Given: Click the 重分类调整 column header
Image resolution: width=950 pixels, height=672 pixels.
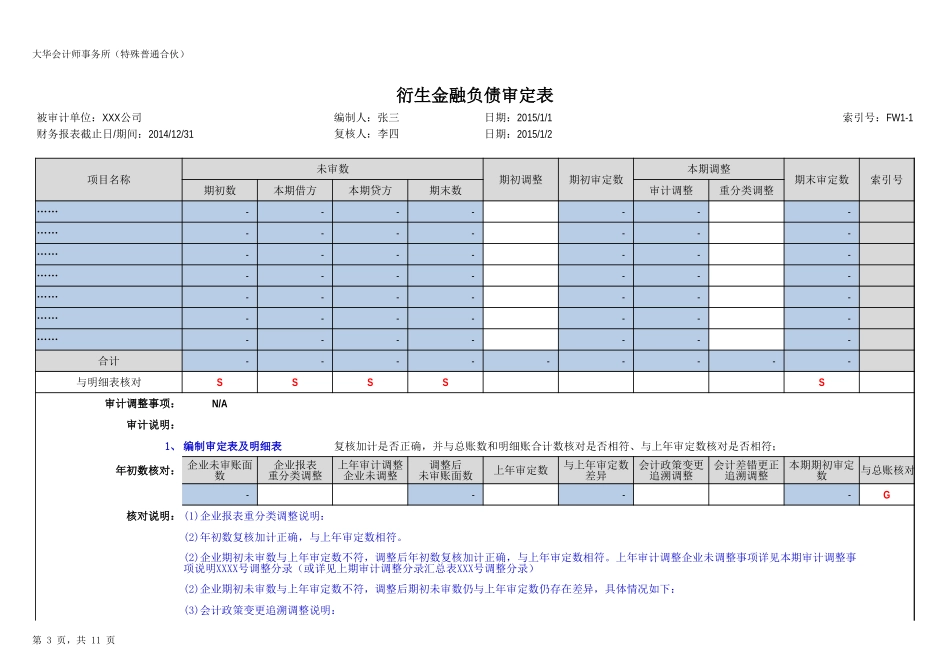Looking at the screenshot, I should (746, 190).
